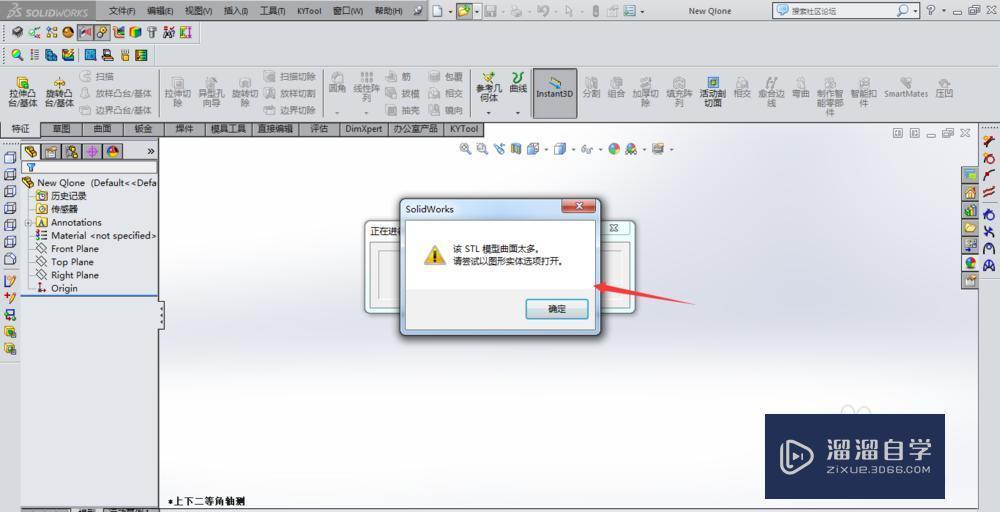Select the DimXpertManager crosshair tab icon
The image size is (1000, 512).
point(92,151)
